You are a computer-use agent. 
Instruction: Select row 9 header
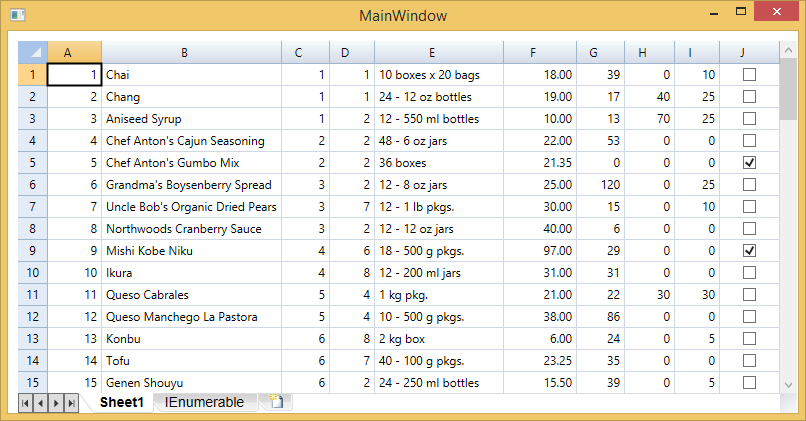[33, 251]
